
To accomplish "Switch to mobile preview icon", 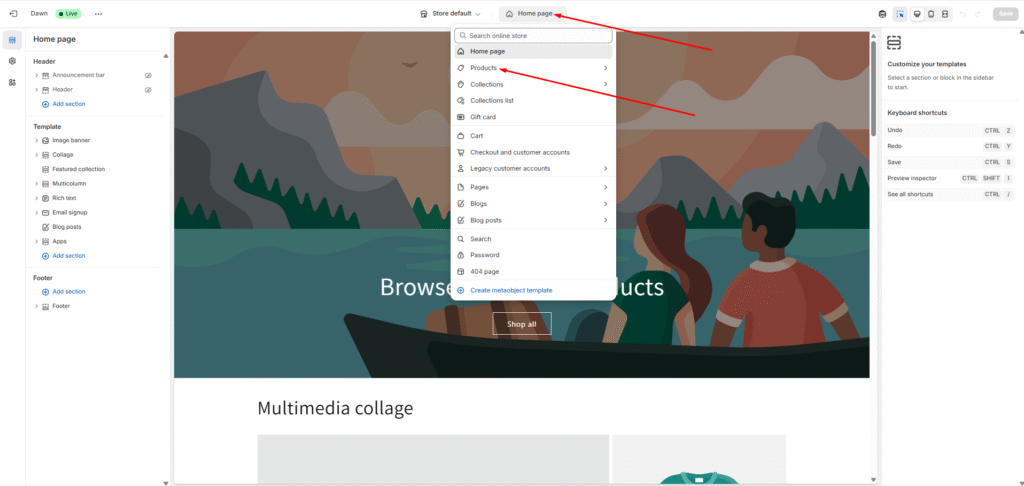I will pos(931,14).
